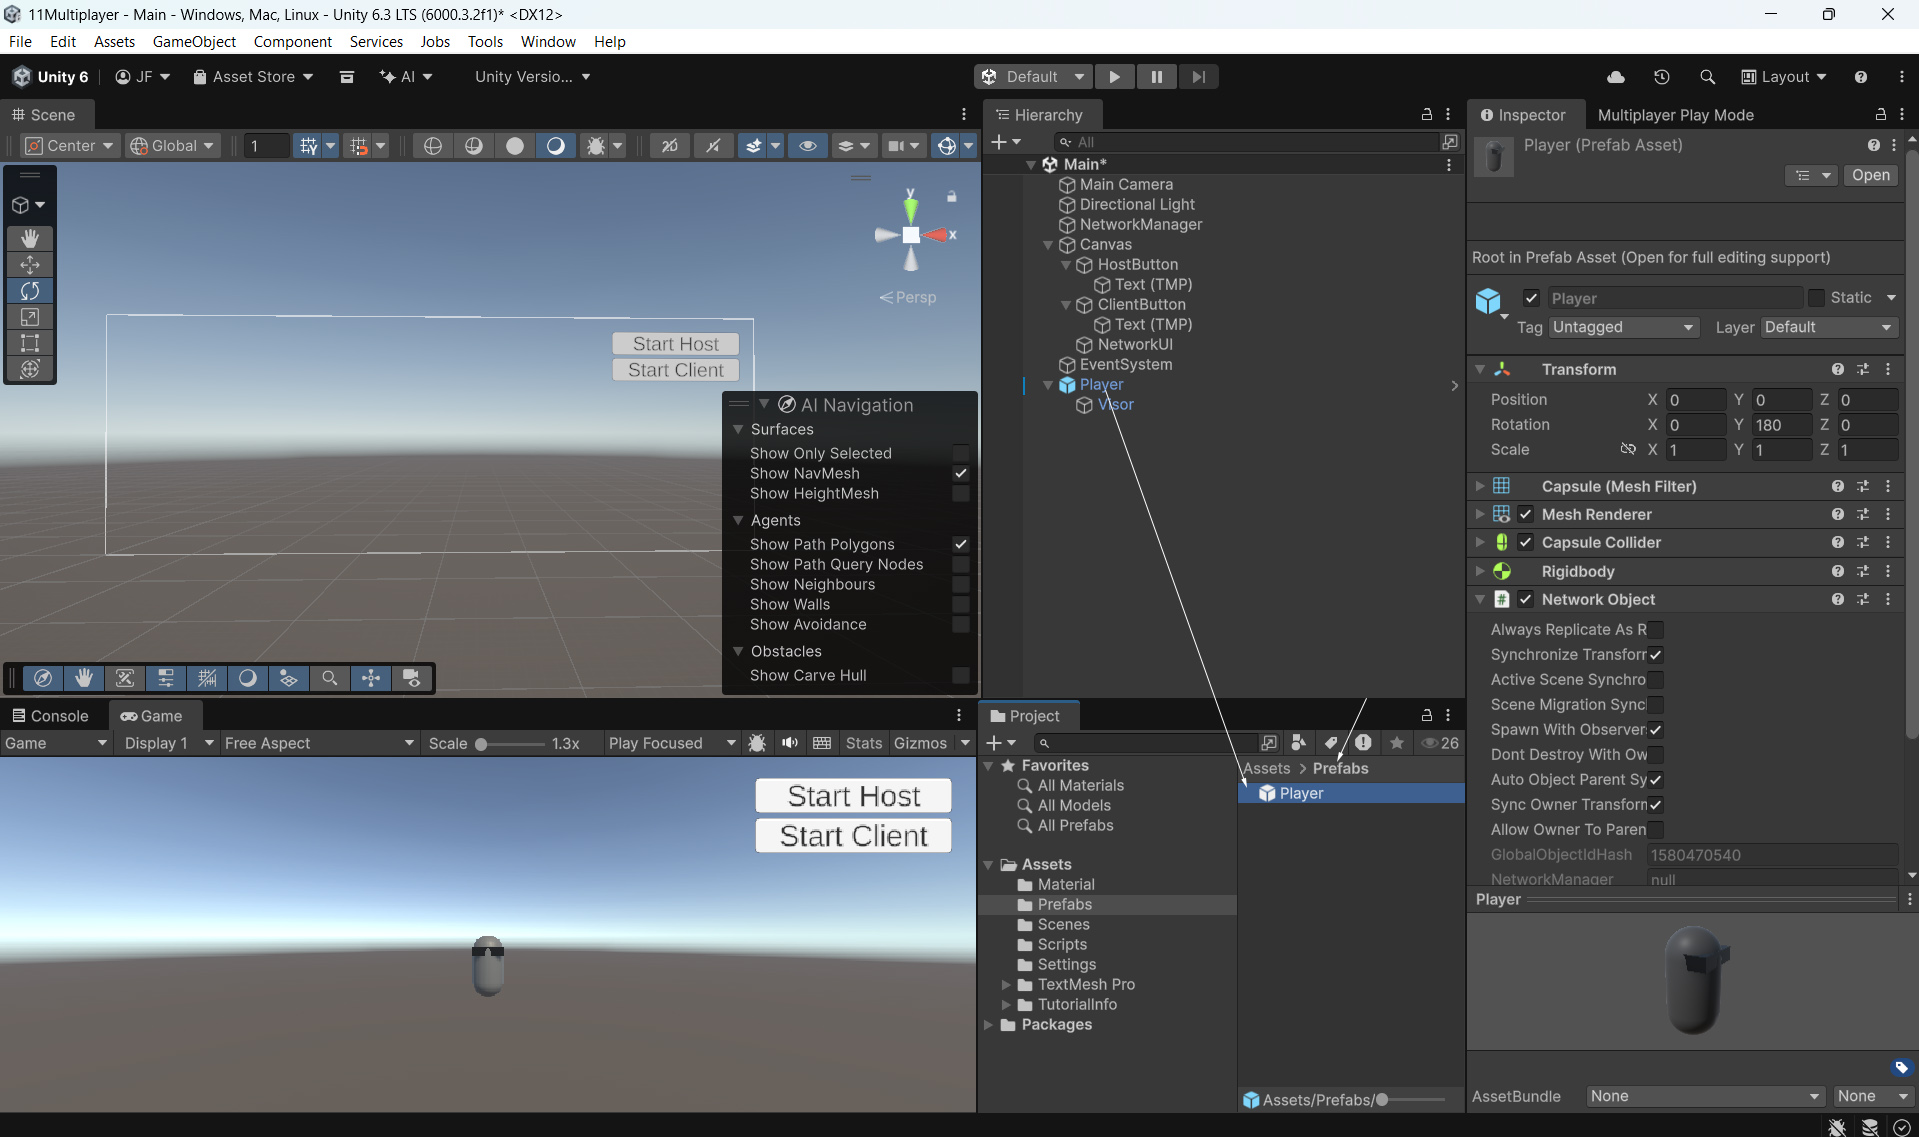Select the Rotate tool in Scene

[x=30, y=291]
